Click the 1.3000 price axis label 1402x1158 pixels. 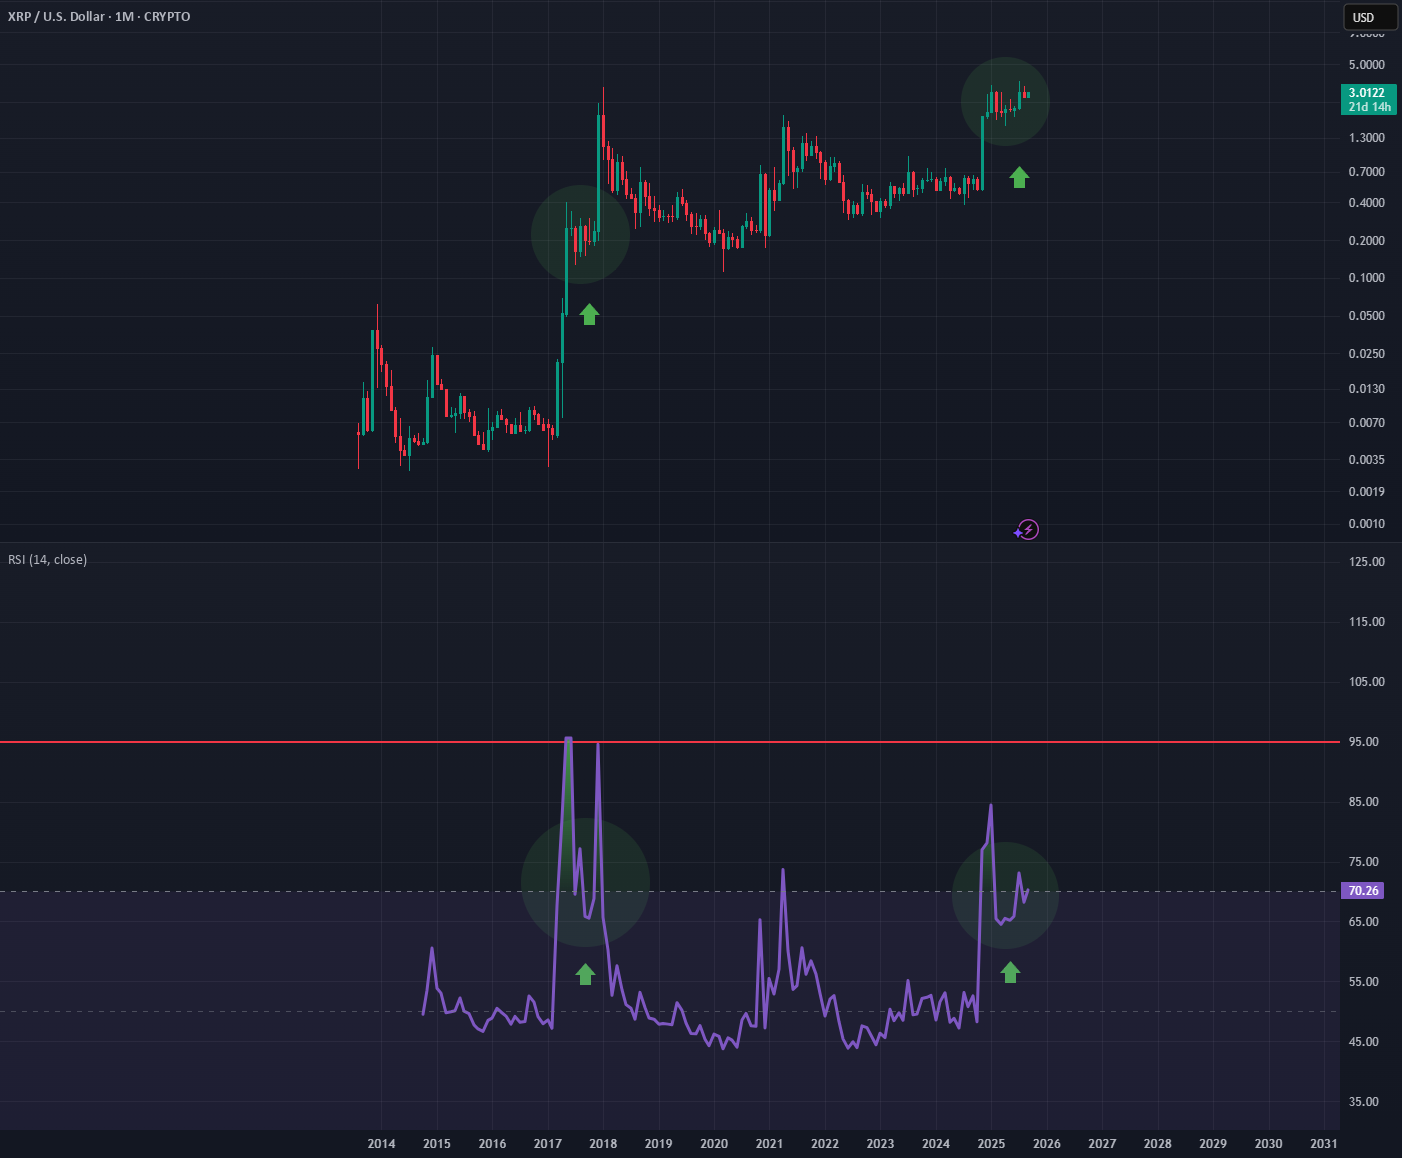coord(1367,138)
